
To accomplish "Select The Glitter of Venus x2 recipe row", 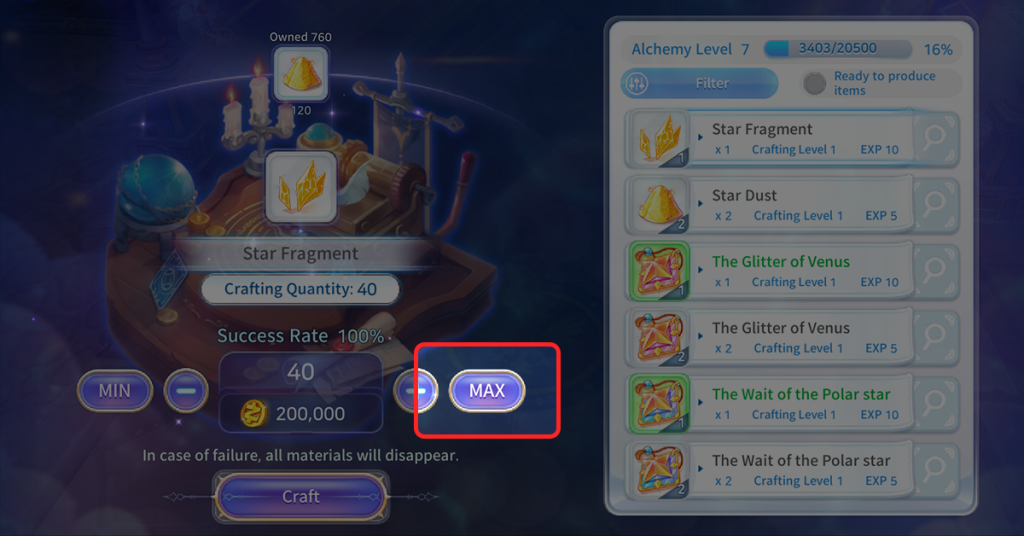I will pyautogui.click(x=792, y=338).
